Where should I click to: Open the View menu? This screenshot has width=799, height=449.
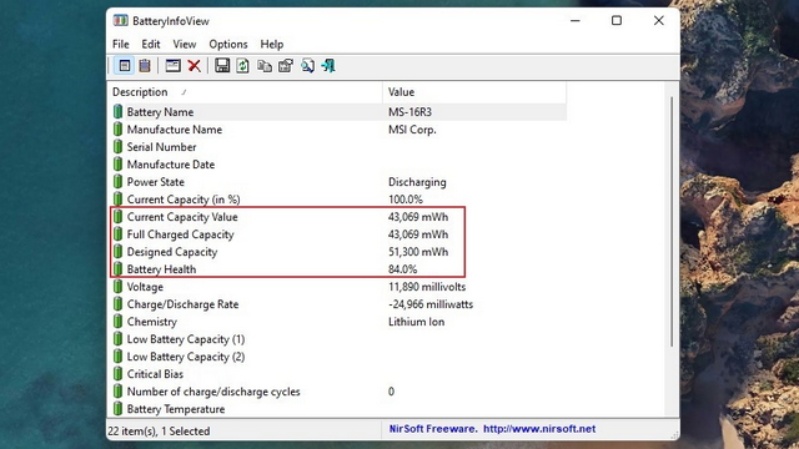184,44
